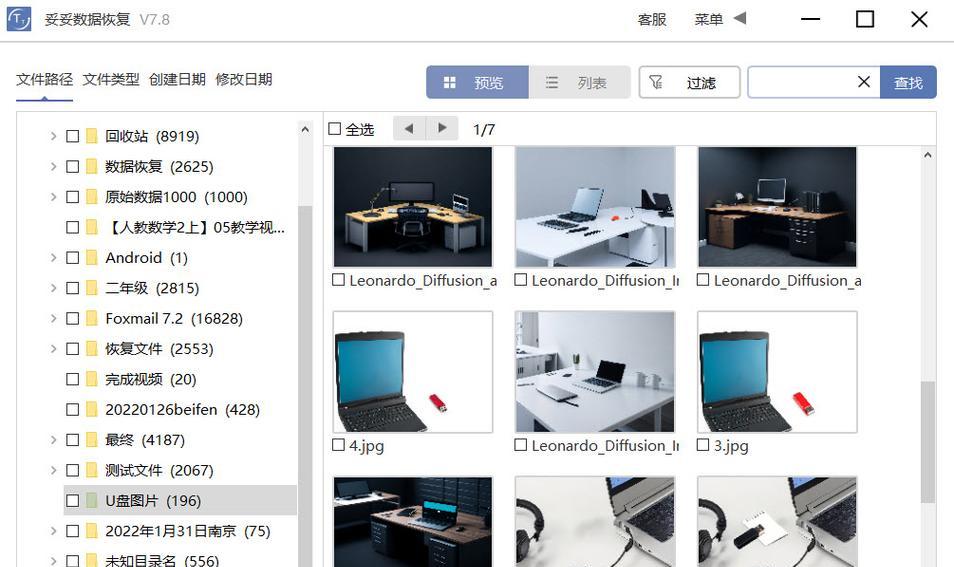Switch to the 文件路径 tab
The height and width of the screenshot is (567, 954).
pyautogui.click(x=44, y=79)
